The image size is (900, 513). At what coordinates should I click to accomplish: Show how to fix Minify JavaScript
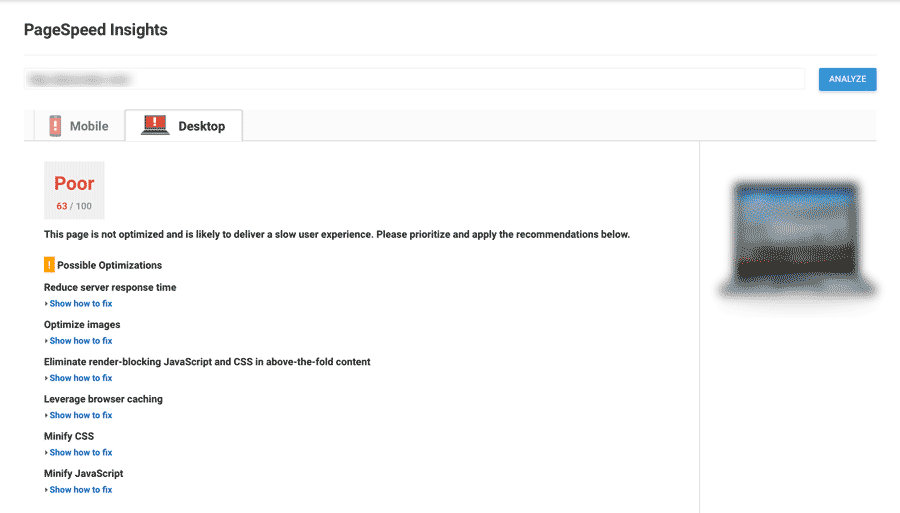[x=79, y=490]
